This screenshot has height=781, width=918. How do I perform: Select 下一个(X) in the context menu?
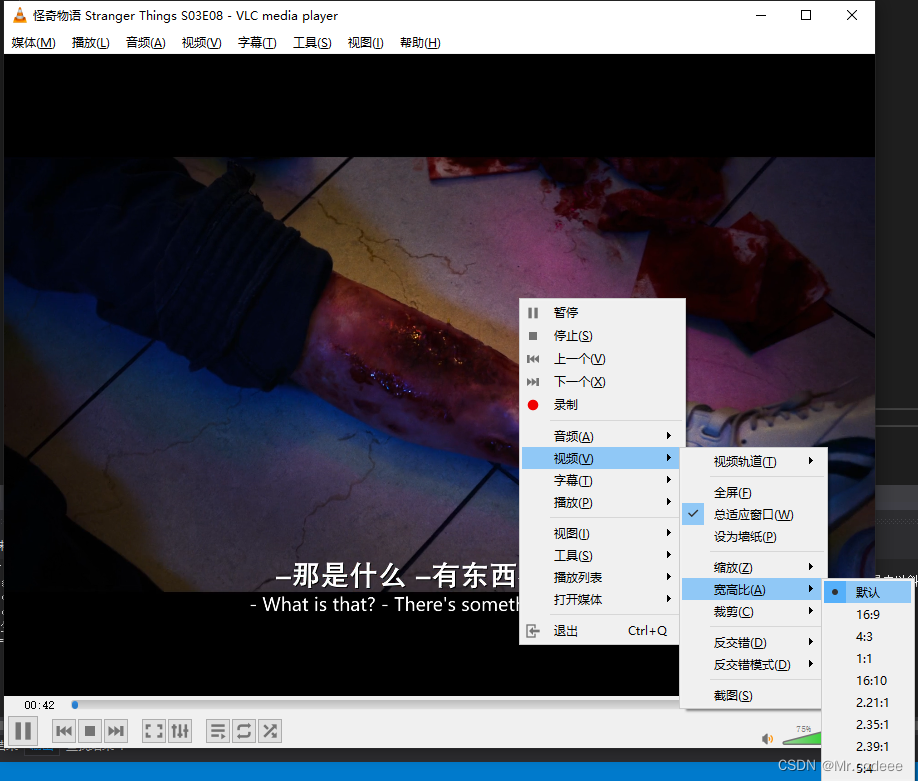click(602, 382)
